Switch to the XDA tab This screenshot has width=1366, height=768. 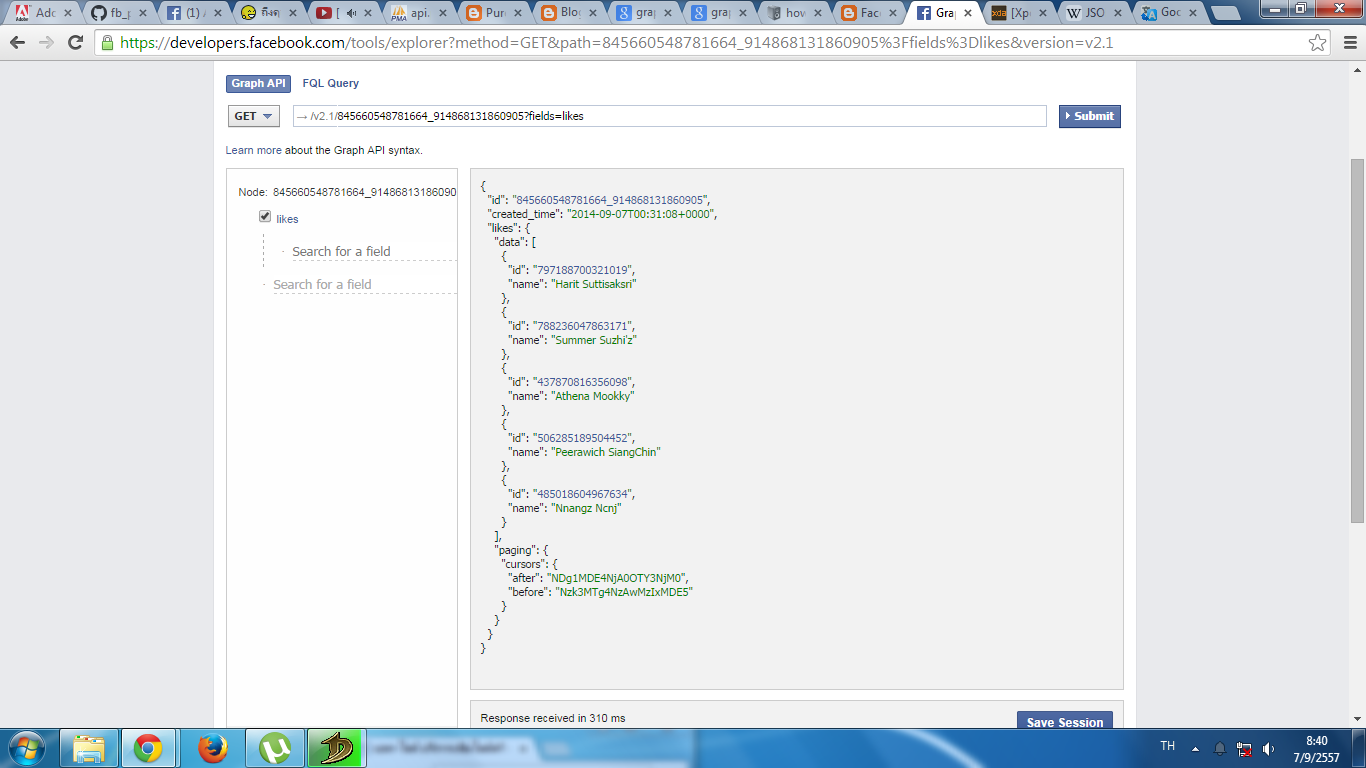(x=1016, y=13)
